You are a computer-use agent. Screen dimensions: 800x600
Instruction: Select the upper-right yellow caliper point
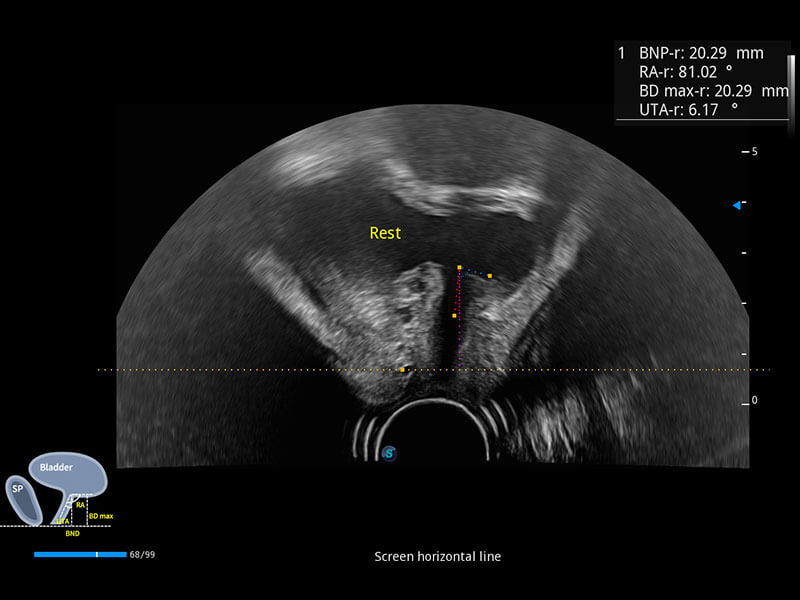490,276
